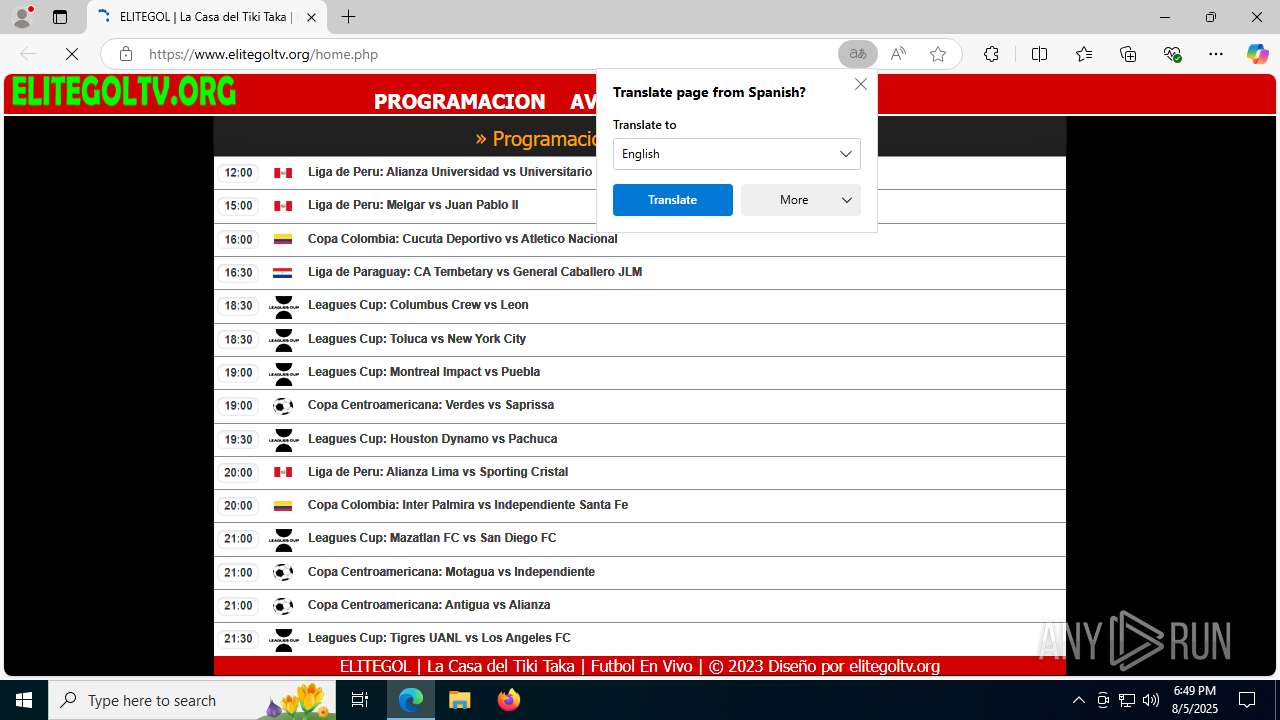Open Montreal Impact vs Puebla match
The image size is (1280, 720).
[424, 372]
